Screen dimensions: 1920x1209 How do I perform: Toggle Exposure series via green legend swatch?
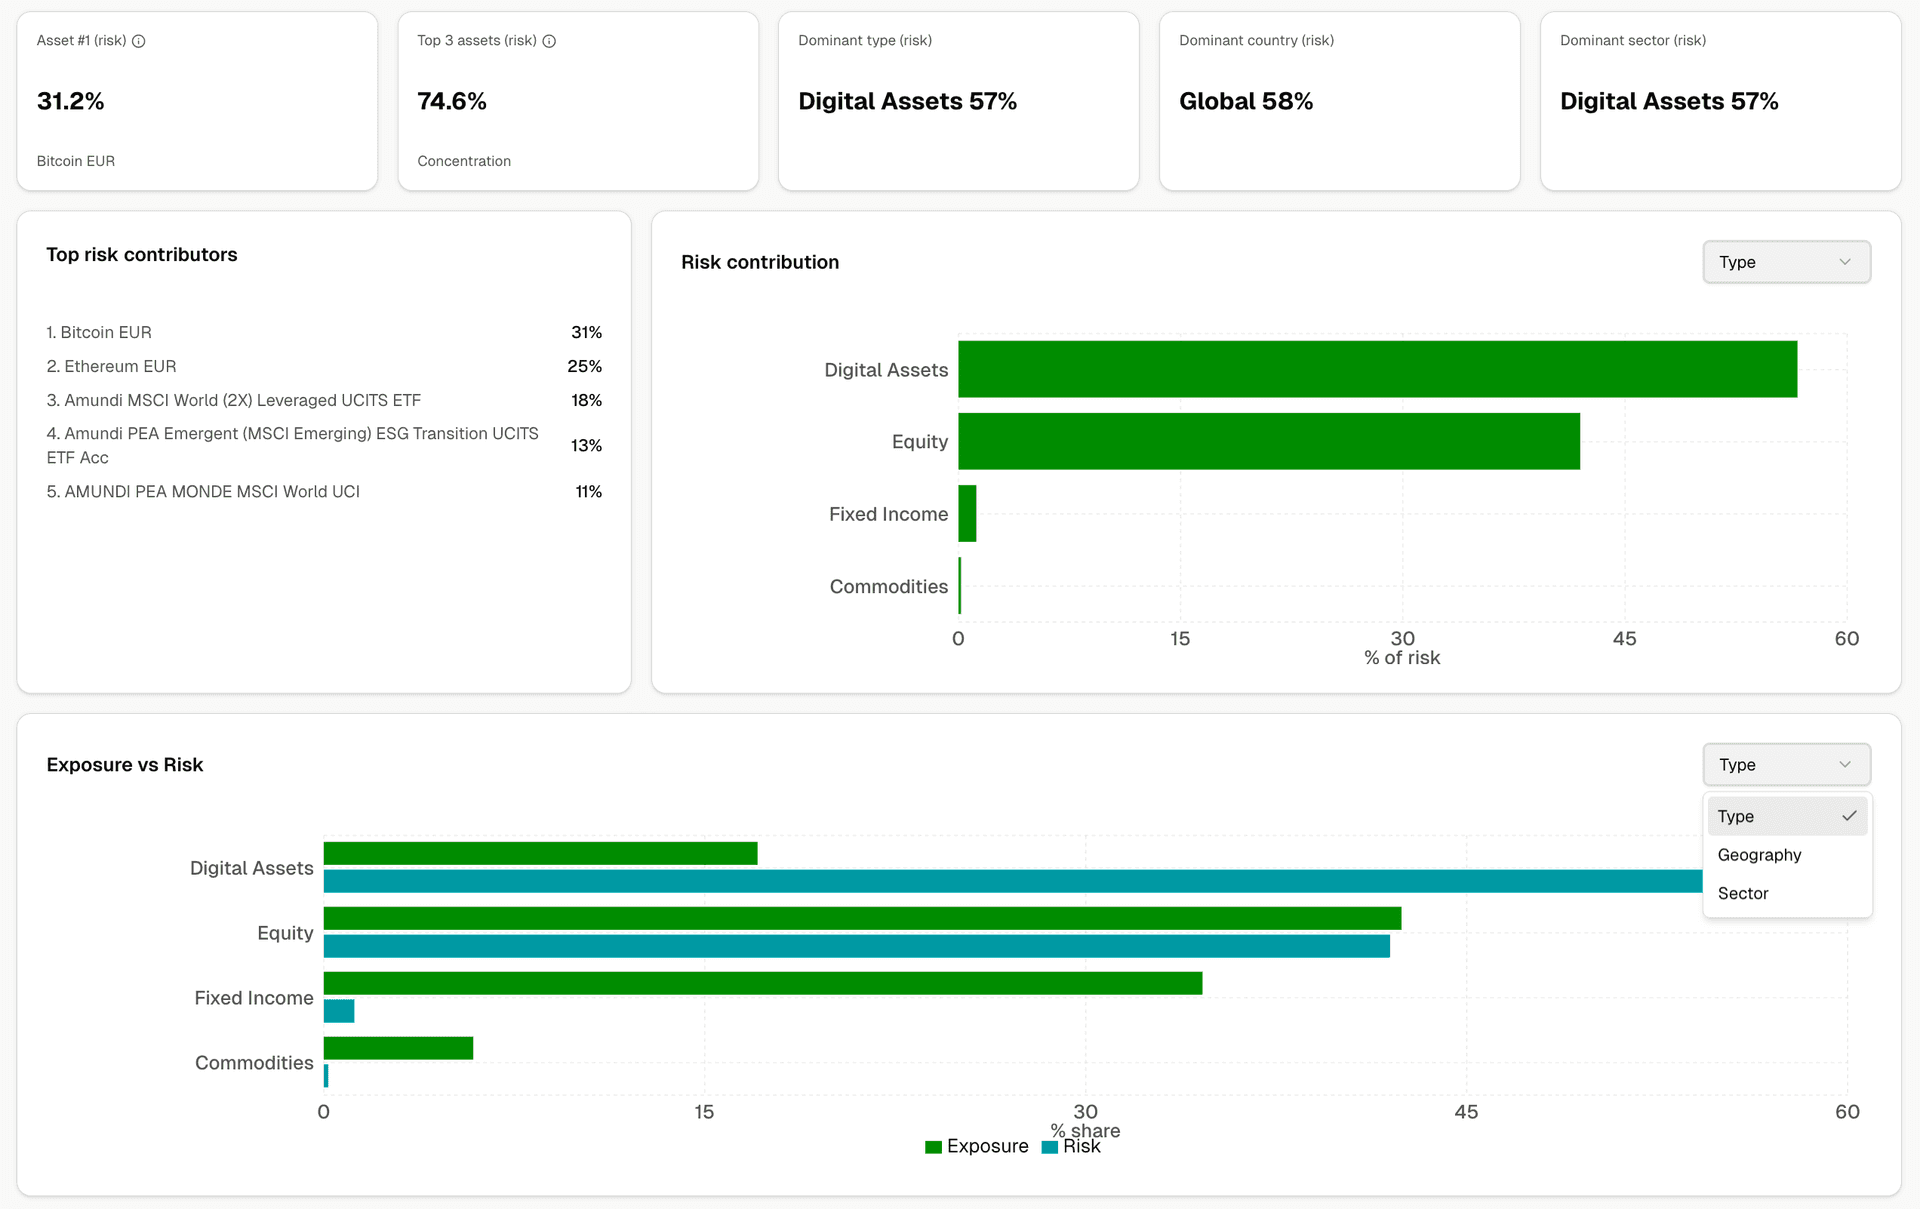(934, 1147)
